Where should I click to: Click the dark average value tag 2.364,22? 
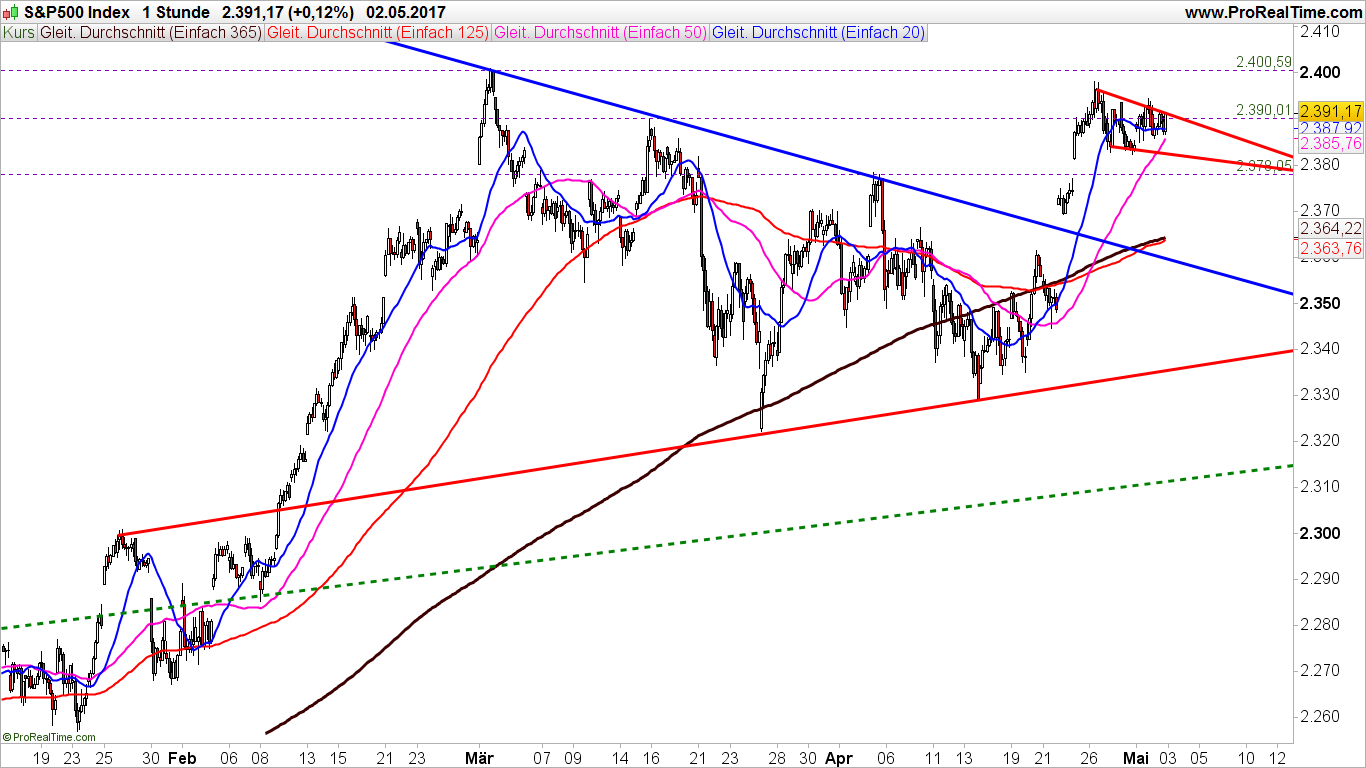(1332, 228)
